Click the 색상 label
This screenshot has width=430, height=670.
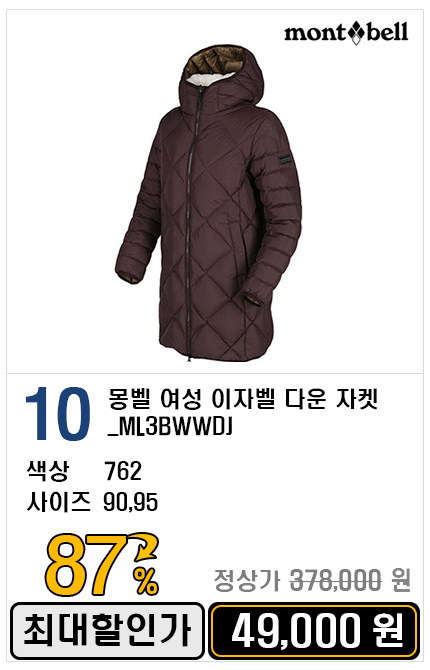point(47,471)
